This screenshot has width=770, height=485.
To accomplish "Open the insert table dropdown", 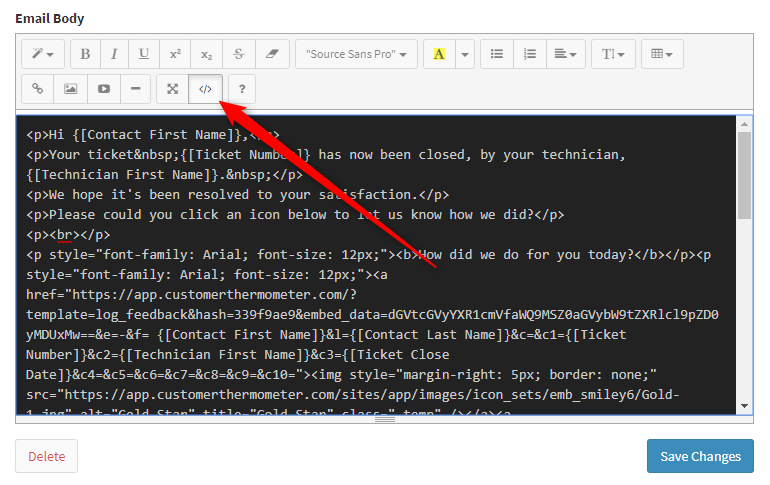I will (x=662, y=54).
